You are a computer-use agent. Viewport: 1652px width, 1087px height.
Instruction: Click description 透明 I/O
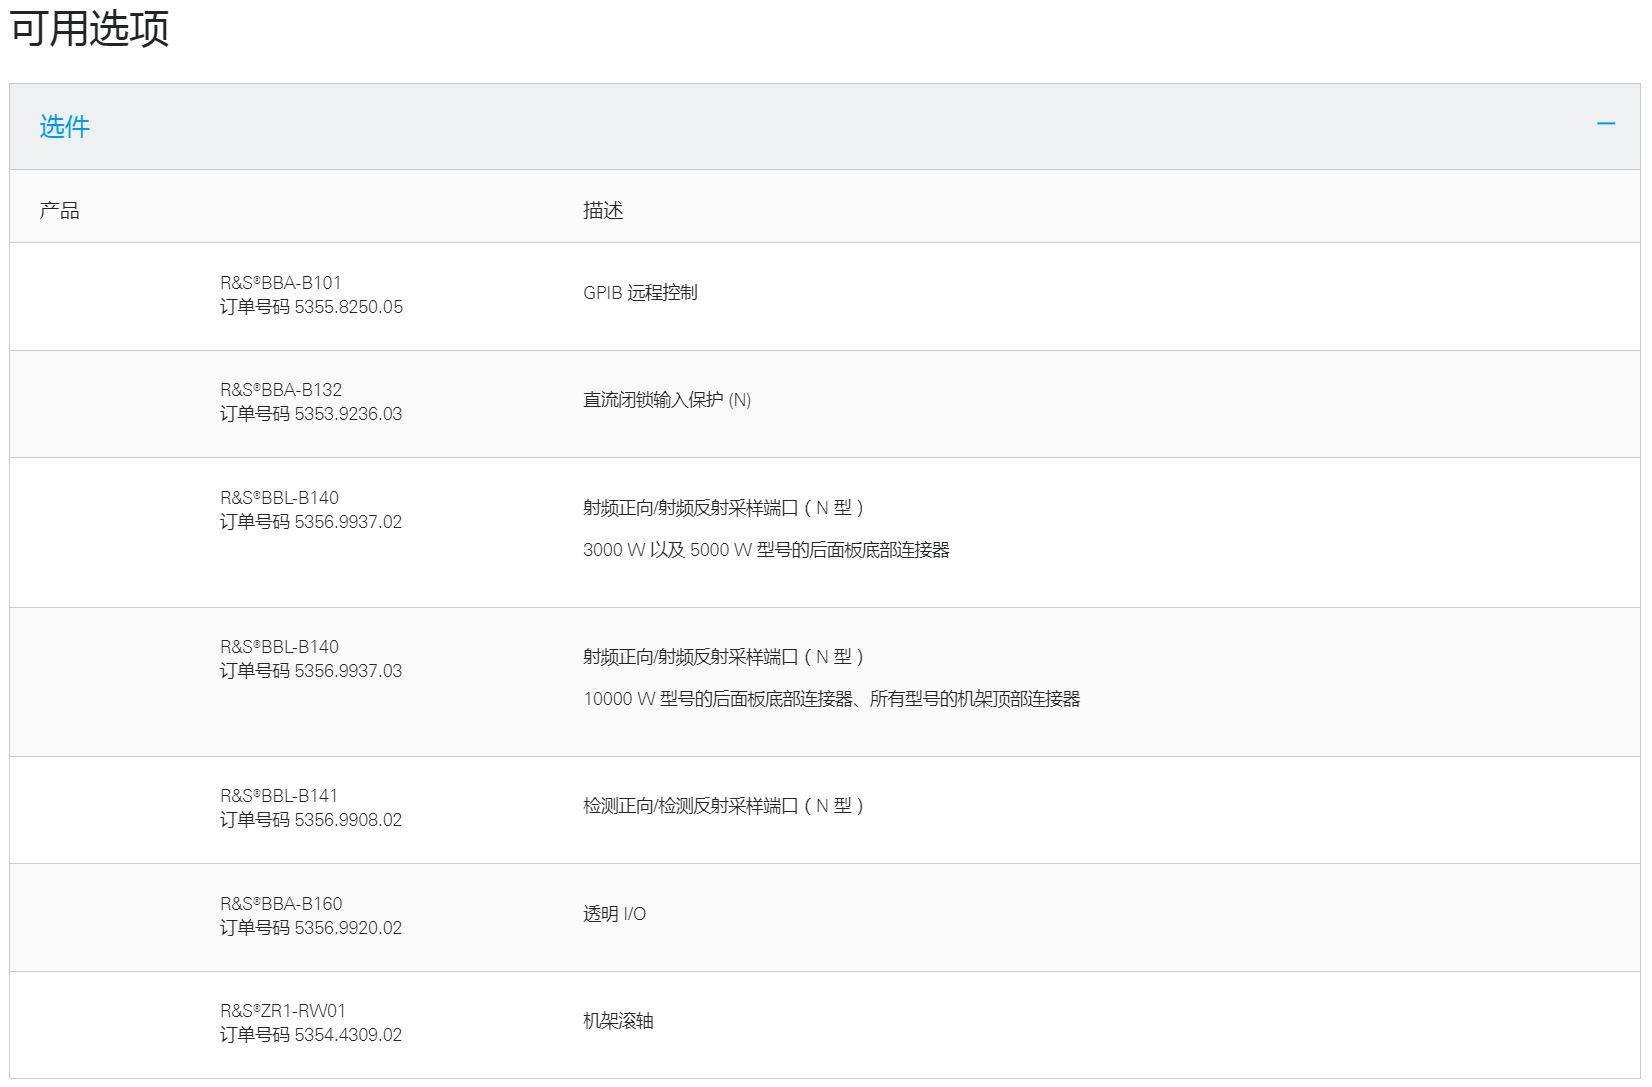point(615,914)
